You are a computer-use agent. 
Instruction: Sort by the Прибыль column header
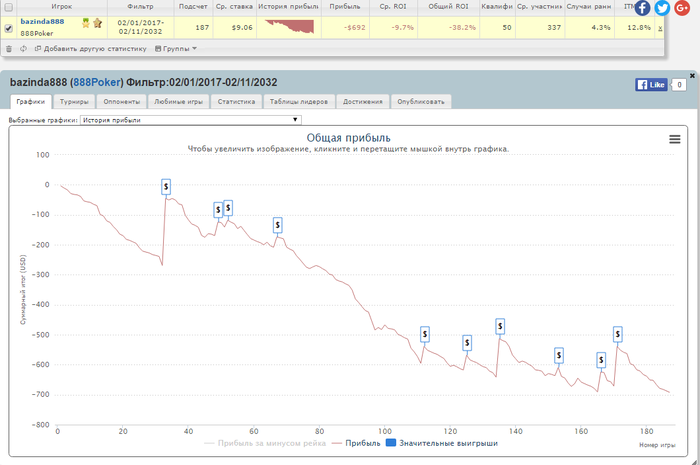point(345,7)
